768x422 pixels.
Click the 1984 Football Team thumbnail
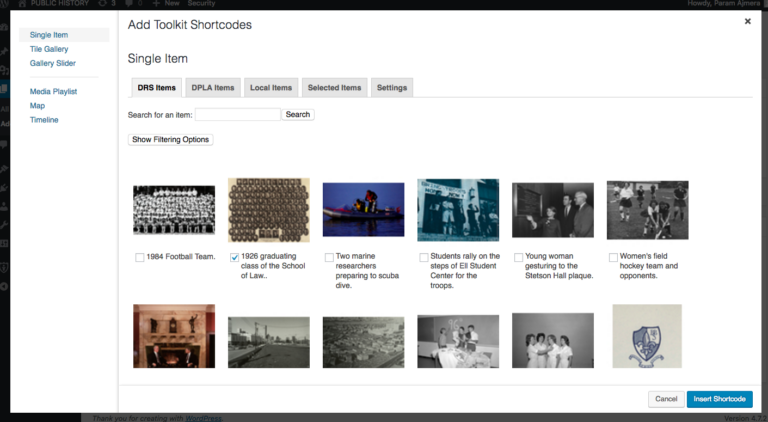(x=174, y=210)
